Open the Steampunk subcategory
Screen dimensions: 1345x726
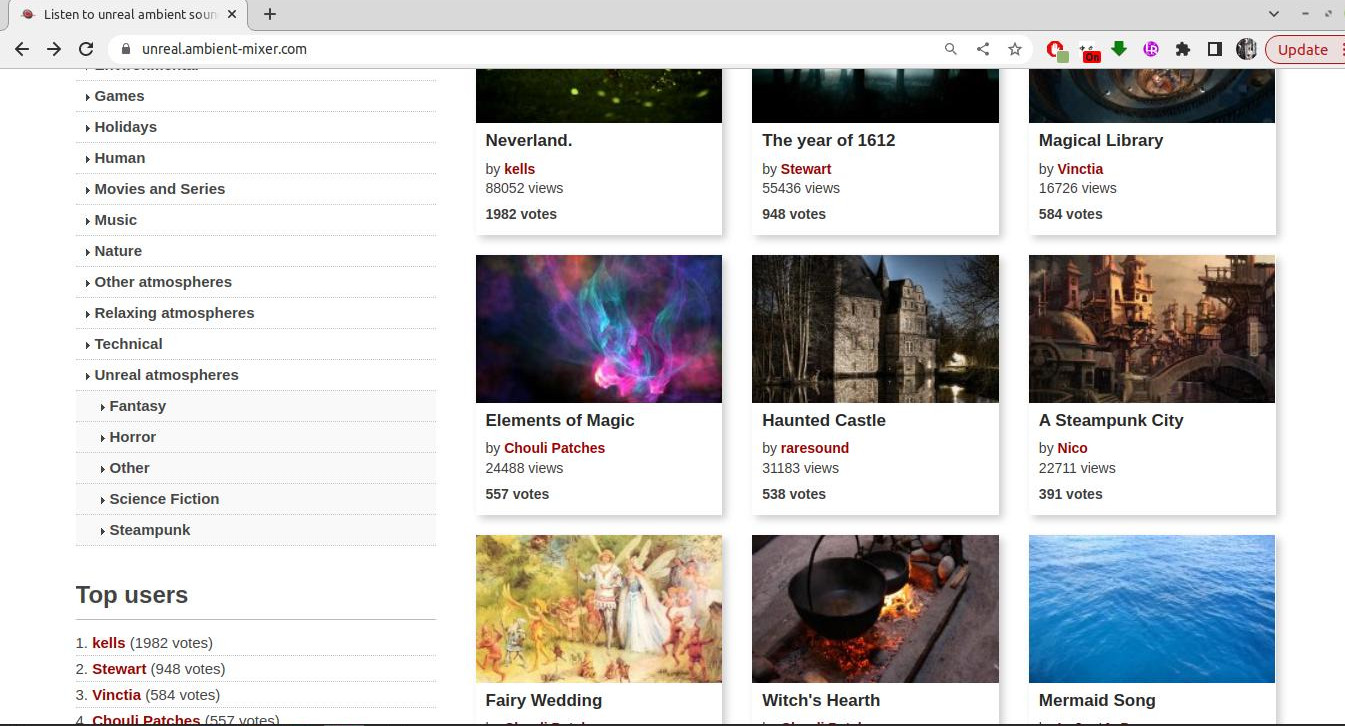(149, 530)
